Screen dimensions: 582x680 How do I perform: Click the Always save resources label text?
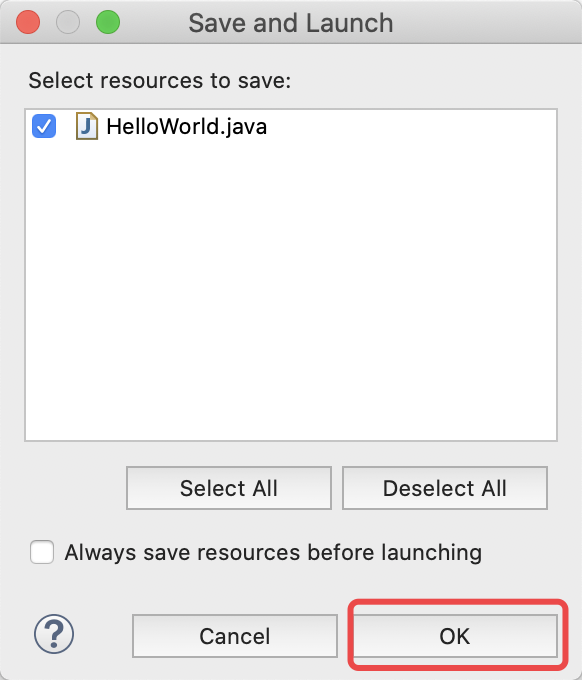[273, 552]
